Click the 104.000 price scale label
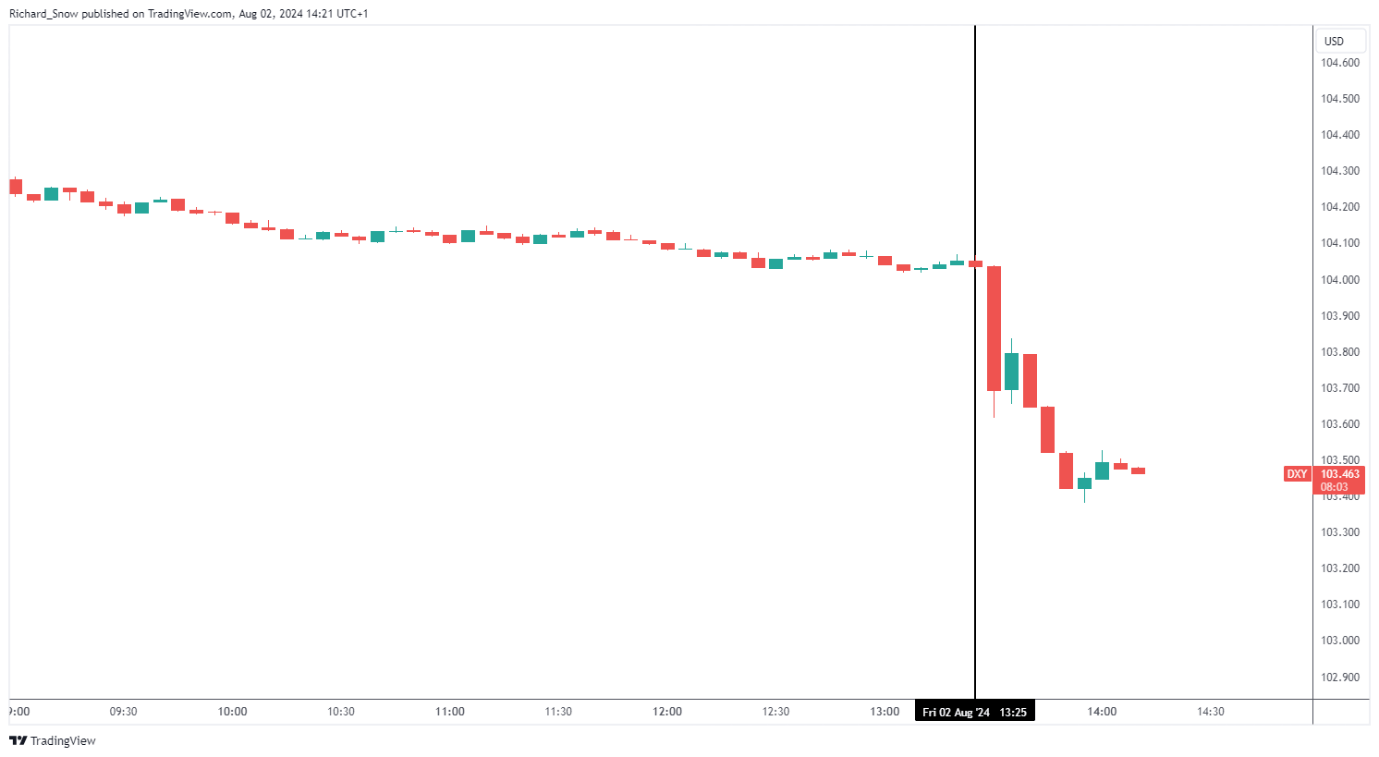 pyautogui.click(x=1340, y=280)
